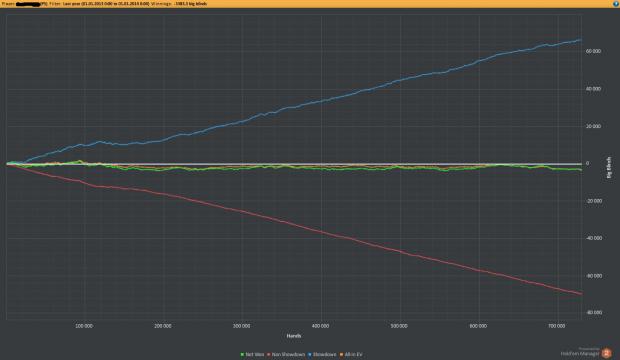Toggle the Showdown series label
This screenshot has width=620, height=360.
pos(325,354)
